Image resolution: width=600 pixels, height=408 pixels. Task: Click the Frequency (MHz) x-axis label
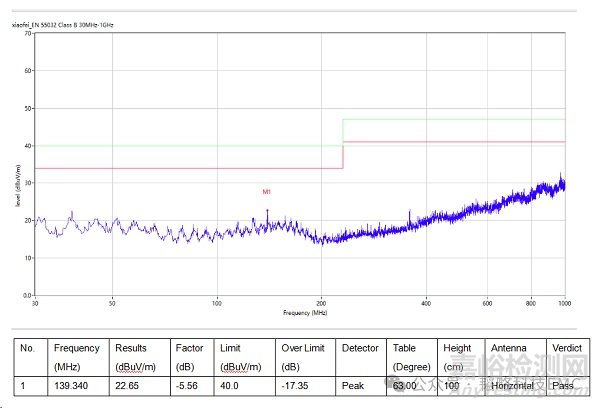304,313
